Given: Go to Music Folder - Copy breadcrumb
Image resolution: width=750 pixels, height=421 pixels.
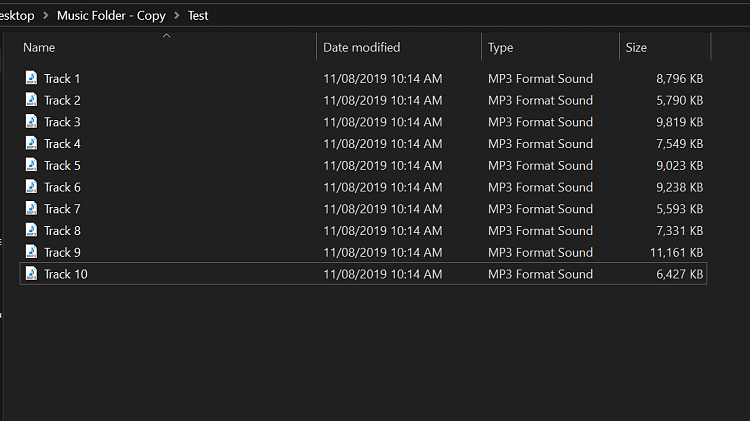Looking at the screenshot, I should click(x=112, y=16).
